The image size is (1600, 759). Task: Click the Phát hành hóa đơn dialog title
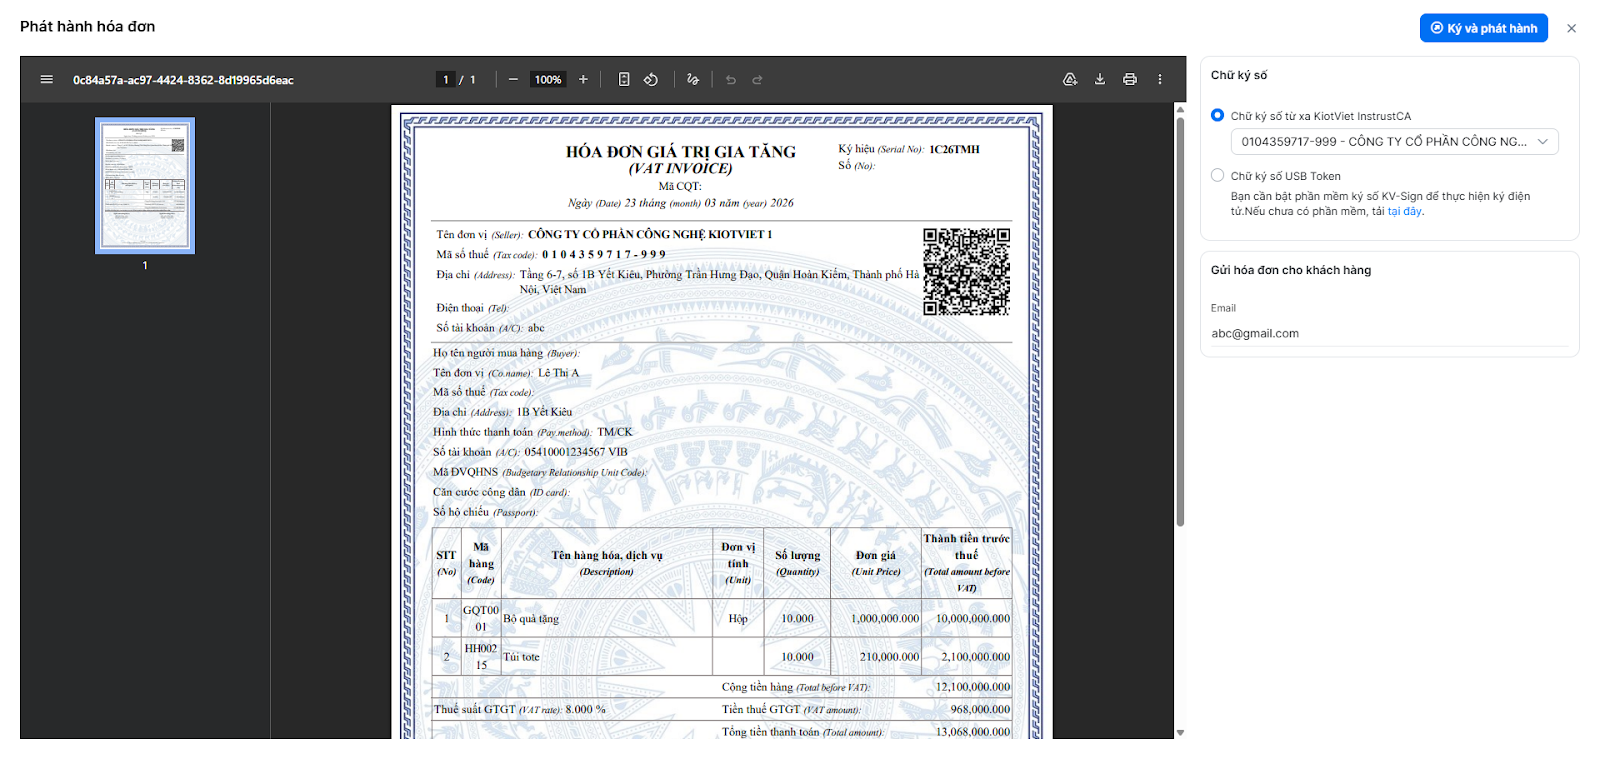88,27
